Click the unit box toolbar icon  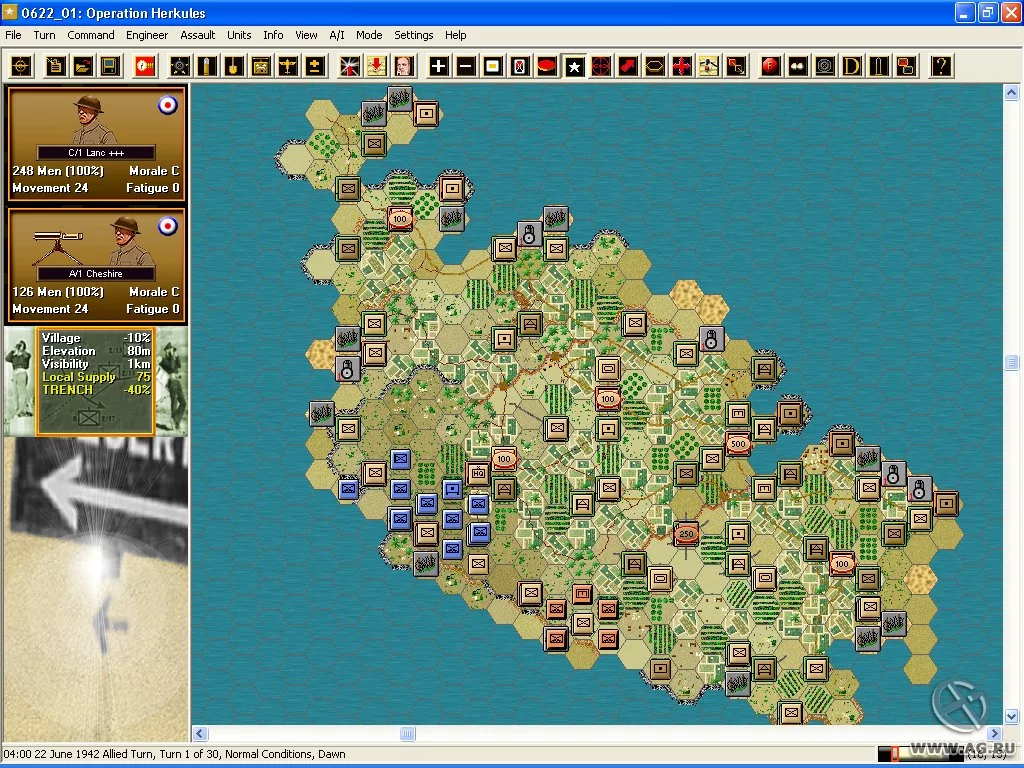click(x=261, y=66)
